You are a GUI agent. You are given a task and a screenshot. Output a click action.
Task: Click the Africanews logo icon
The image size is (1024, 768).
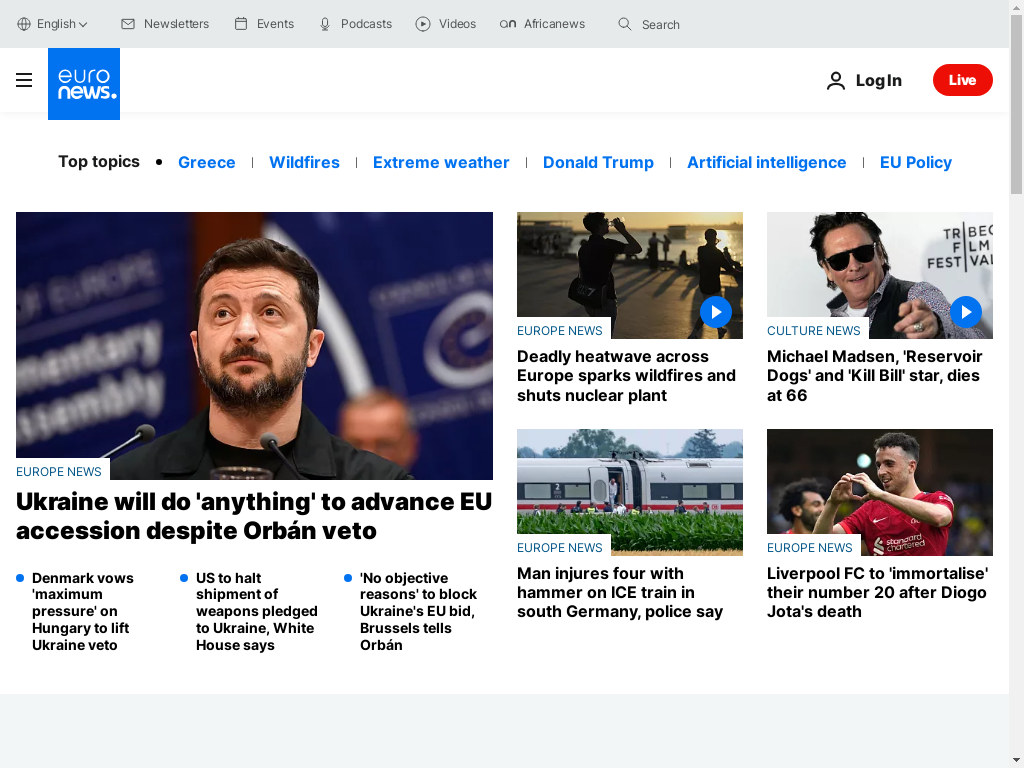tap(507, 24)
